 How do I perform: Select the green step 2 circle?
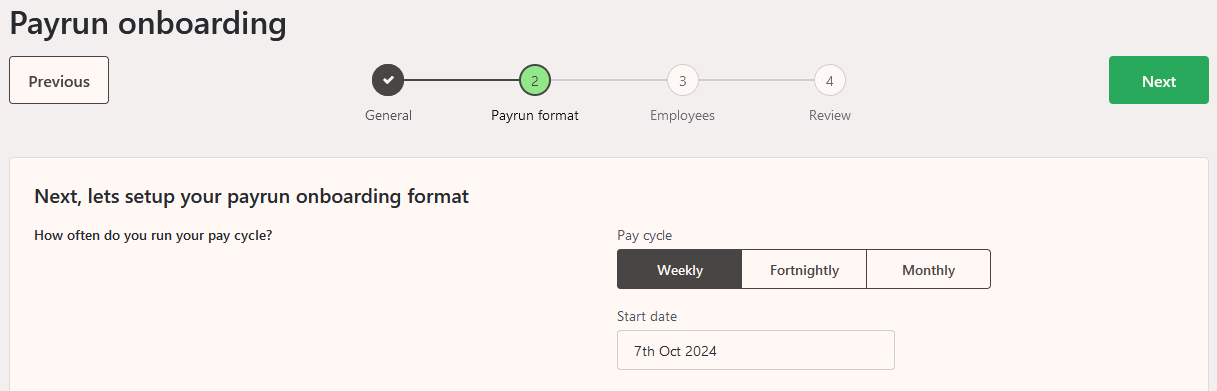point(535,79)
